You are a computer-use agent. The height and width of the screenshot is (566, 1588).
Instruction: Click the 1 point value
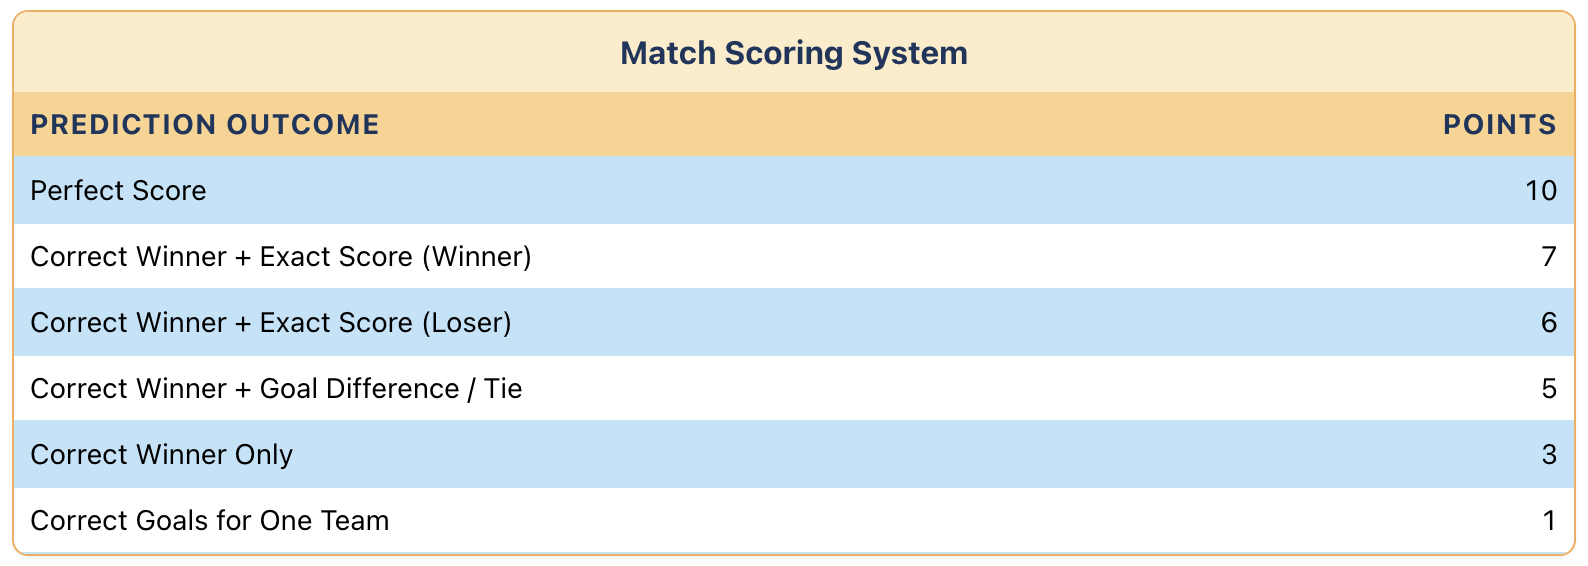coord(1550,521)
